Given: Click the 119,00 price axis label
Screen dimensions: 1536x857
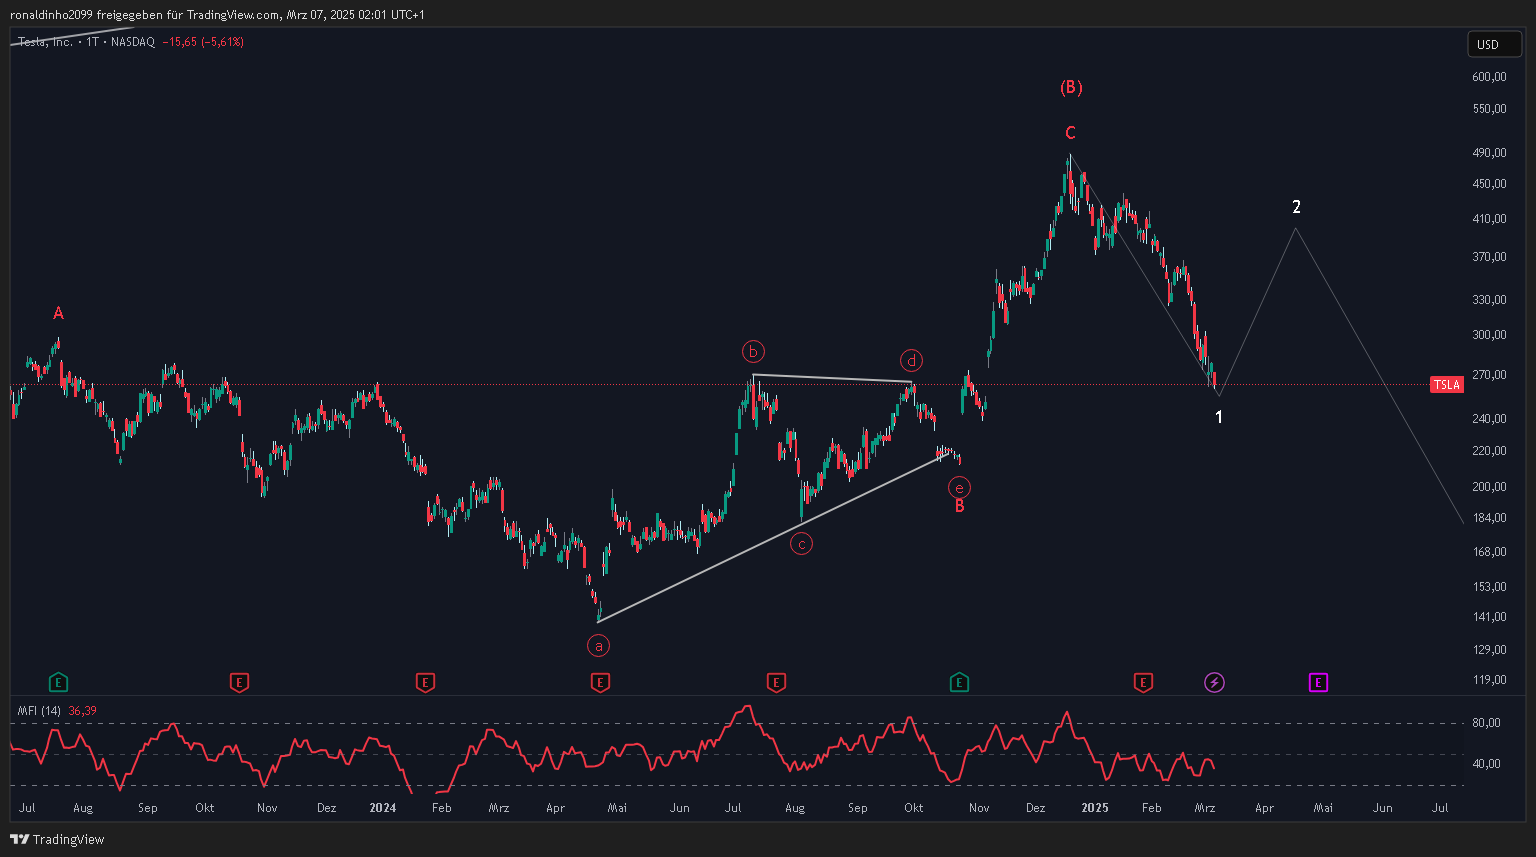Looking at the screenshot, I should pyautogui.click(x=1489, y=680).
